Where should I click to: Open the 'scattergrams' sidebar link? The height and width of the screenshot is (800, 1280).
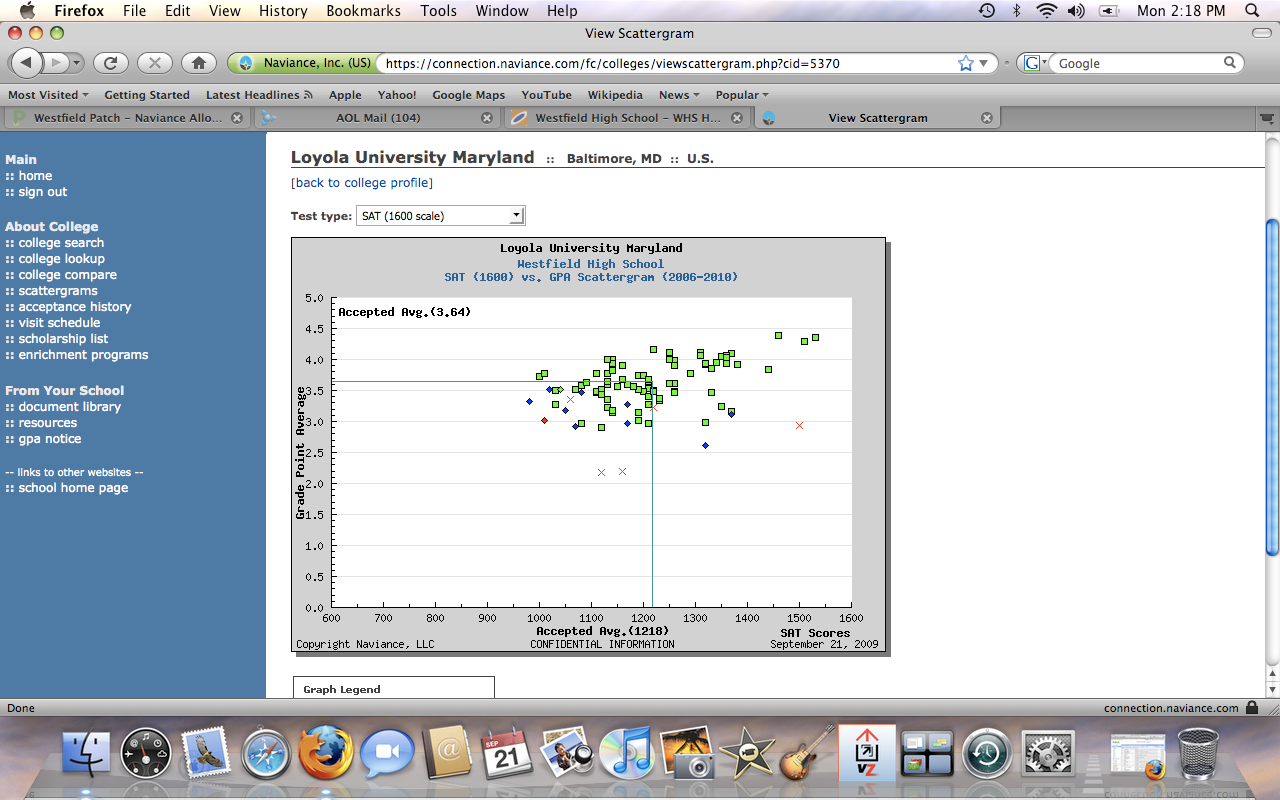[x=58, y=291]
